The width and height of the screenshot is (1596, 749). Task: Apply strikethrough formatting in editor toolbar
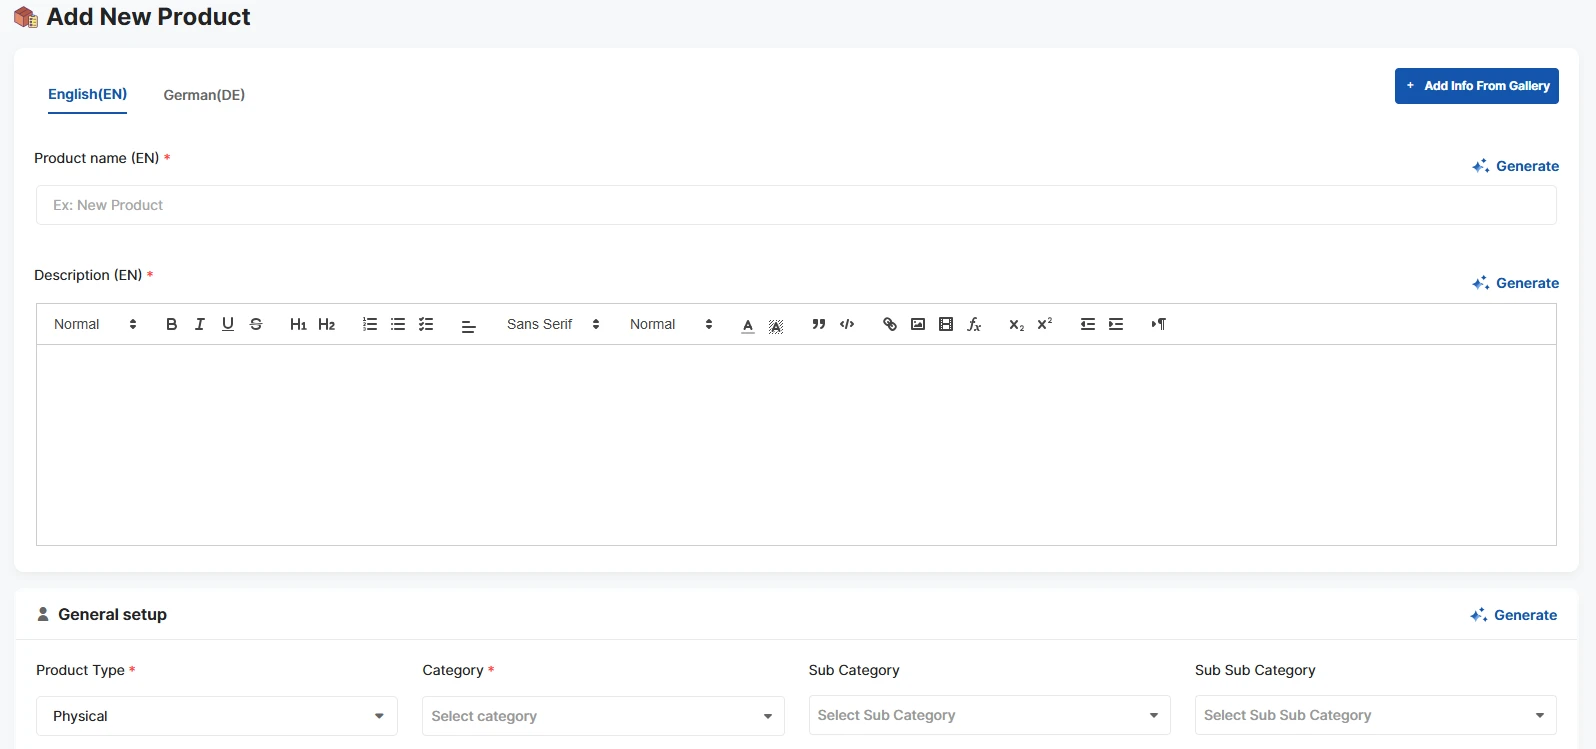click(256, 324)
